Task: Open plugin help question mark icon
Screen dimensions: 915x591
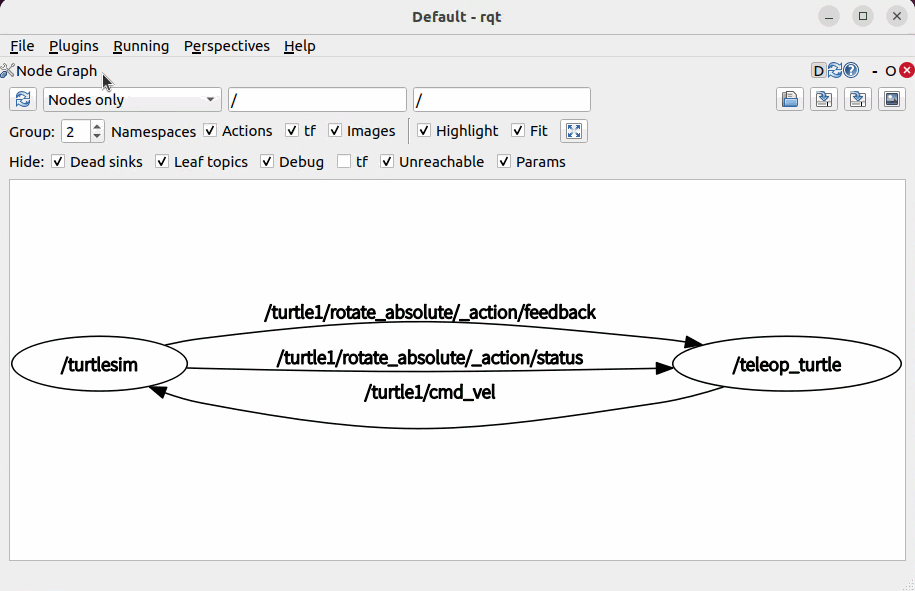Action: (851, 71)
